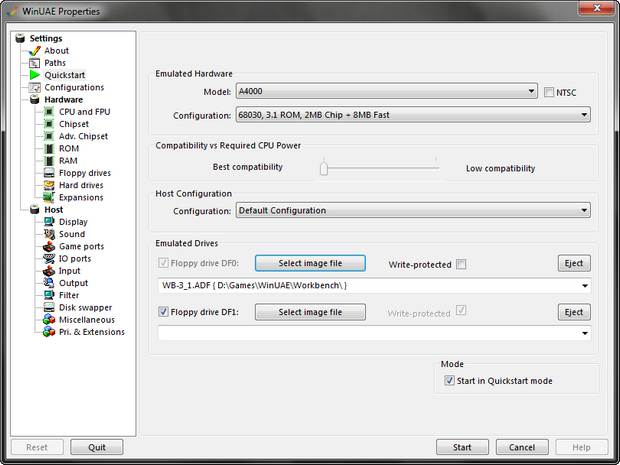620x465 pixels.
Task: Open the Hard drives settings page
Action: pos(81,185)
